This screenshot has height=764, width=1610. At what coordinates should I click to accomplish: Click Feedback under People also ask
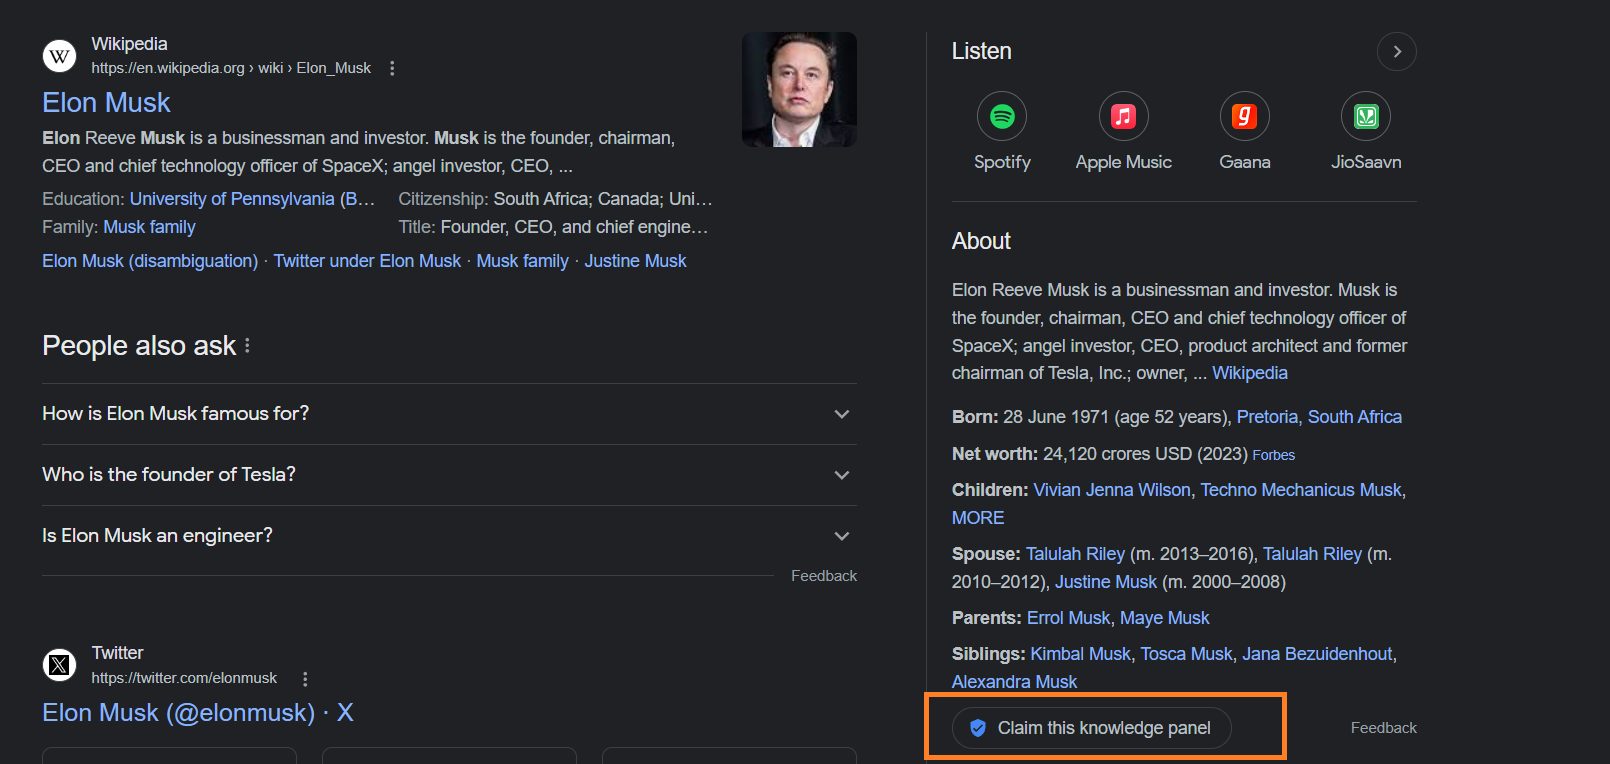tap(824, 576)
